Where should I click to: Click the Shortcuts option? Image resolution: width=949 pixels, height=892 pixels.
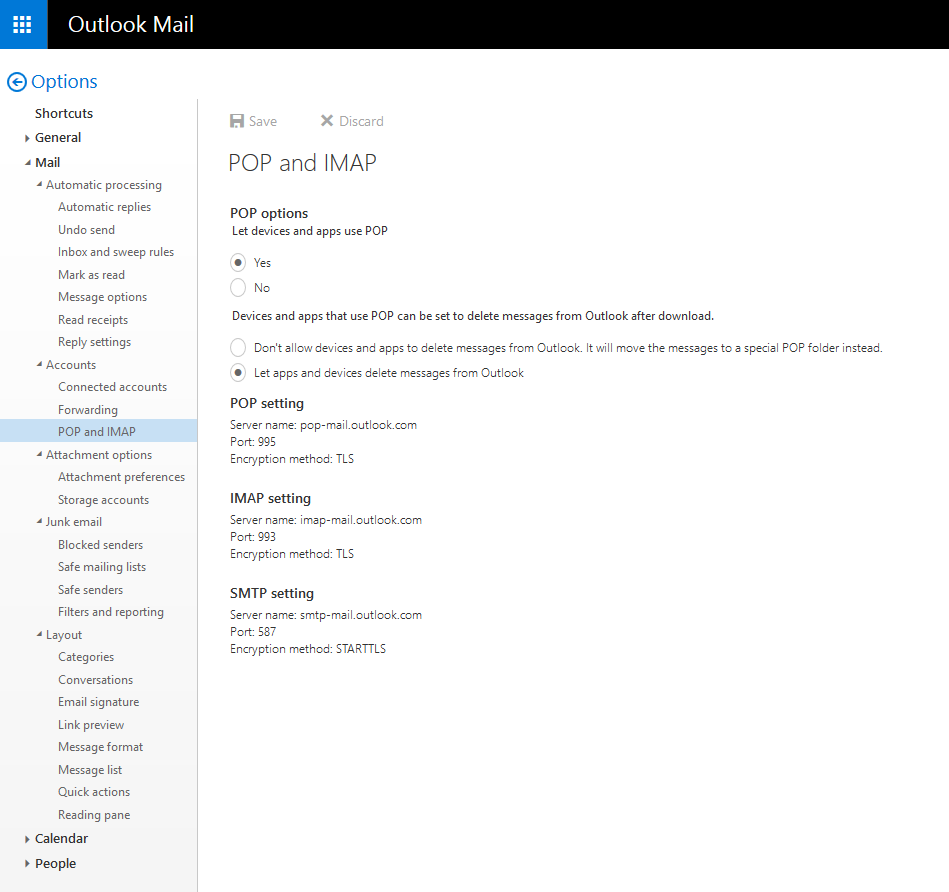tap(64, 114)
